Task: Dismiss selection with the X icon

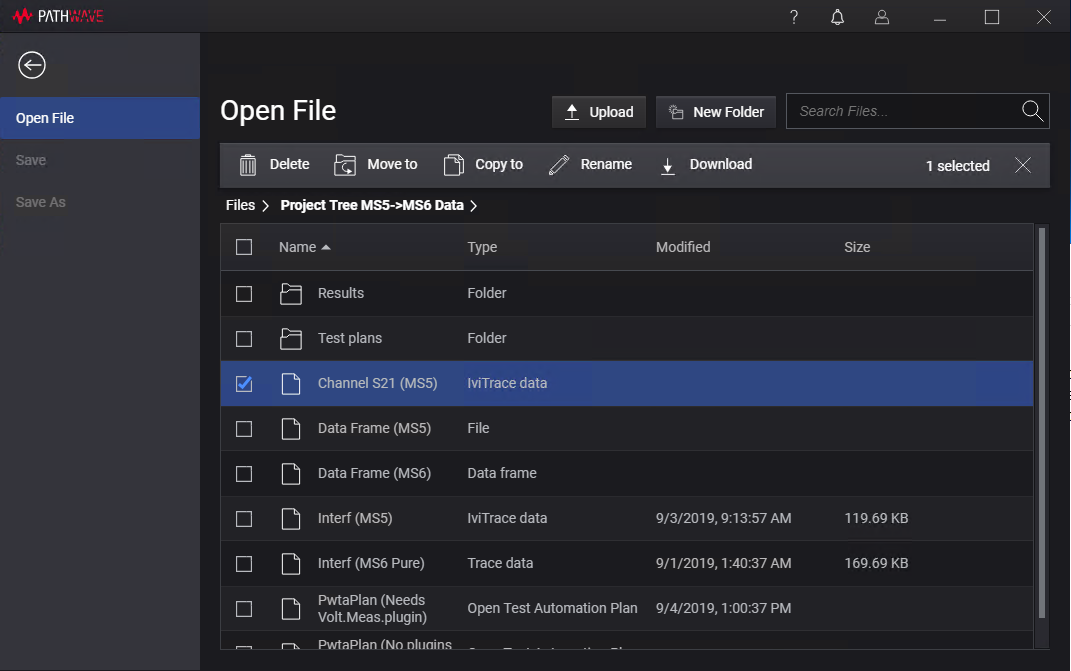Action: pyautogui.click(x=1022, y=166)
